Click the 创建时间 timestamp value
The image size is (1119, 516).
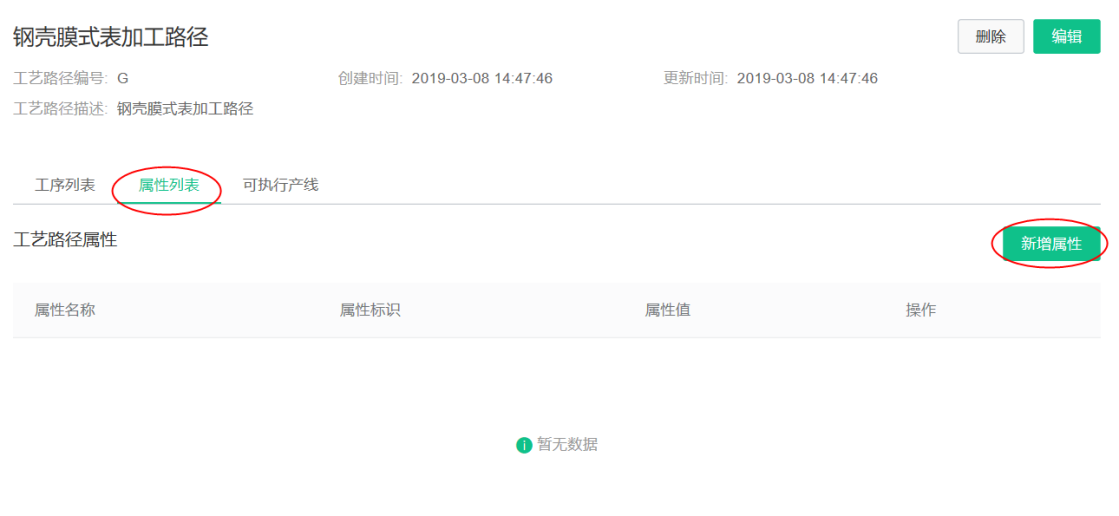(x=482, y=79)
